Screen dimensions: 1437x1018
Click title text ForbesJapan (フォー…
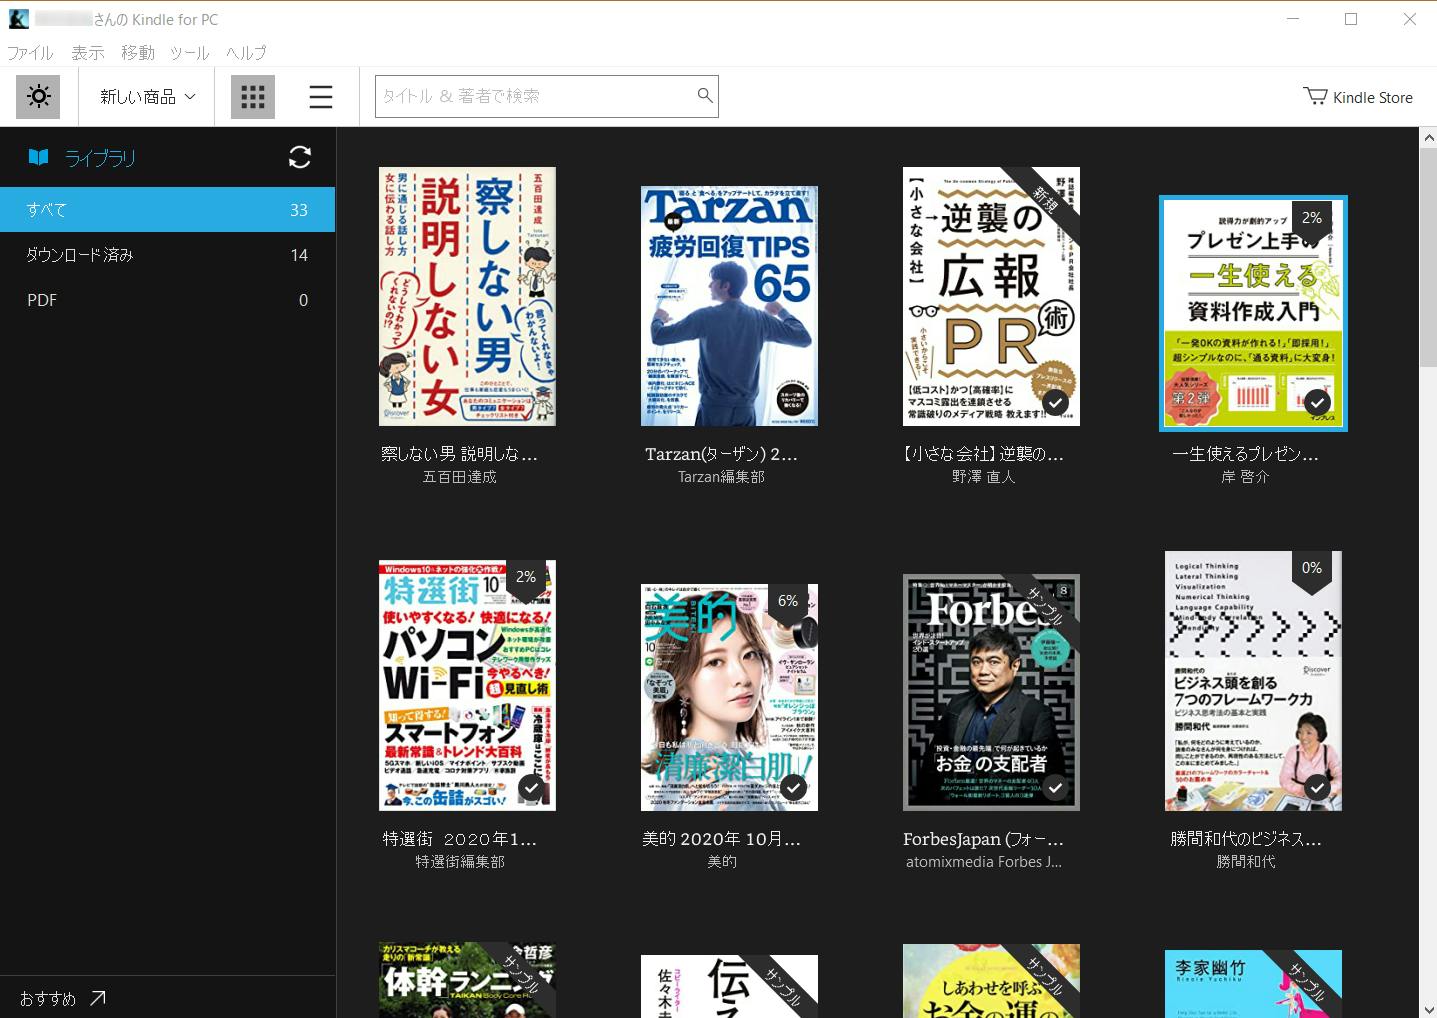(x=983, y=839)
